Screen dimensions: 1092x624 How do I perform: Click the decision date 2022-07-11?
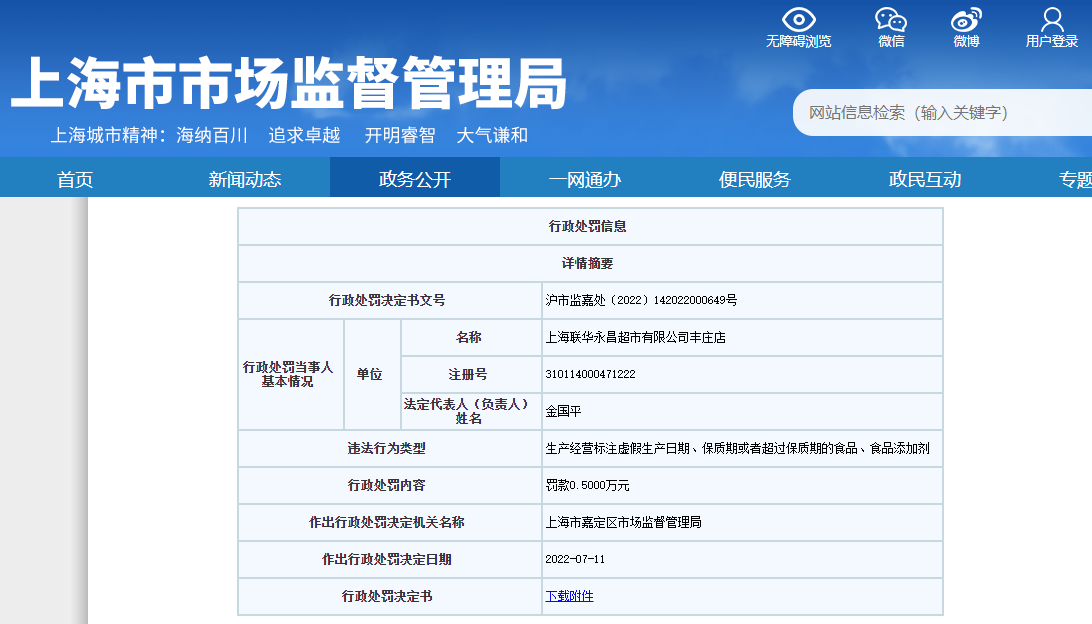(575, 559)
